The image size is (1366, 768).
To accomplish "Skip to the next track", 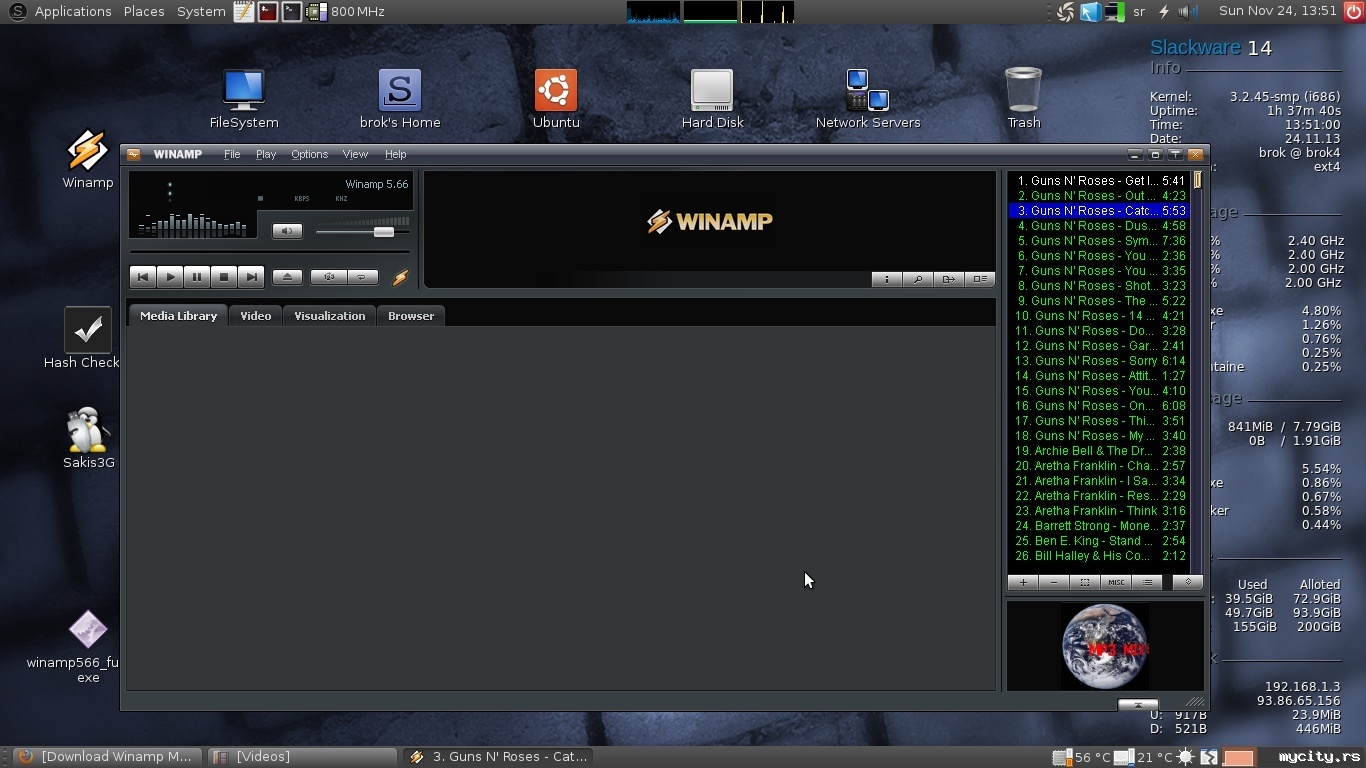I will click(x=251, y=277).
